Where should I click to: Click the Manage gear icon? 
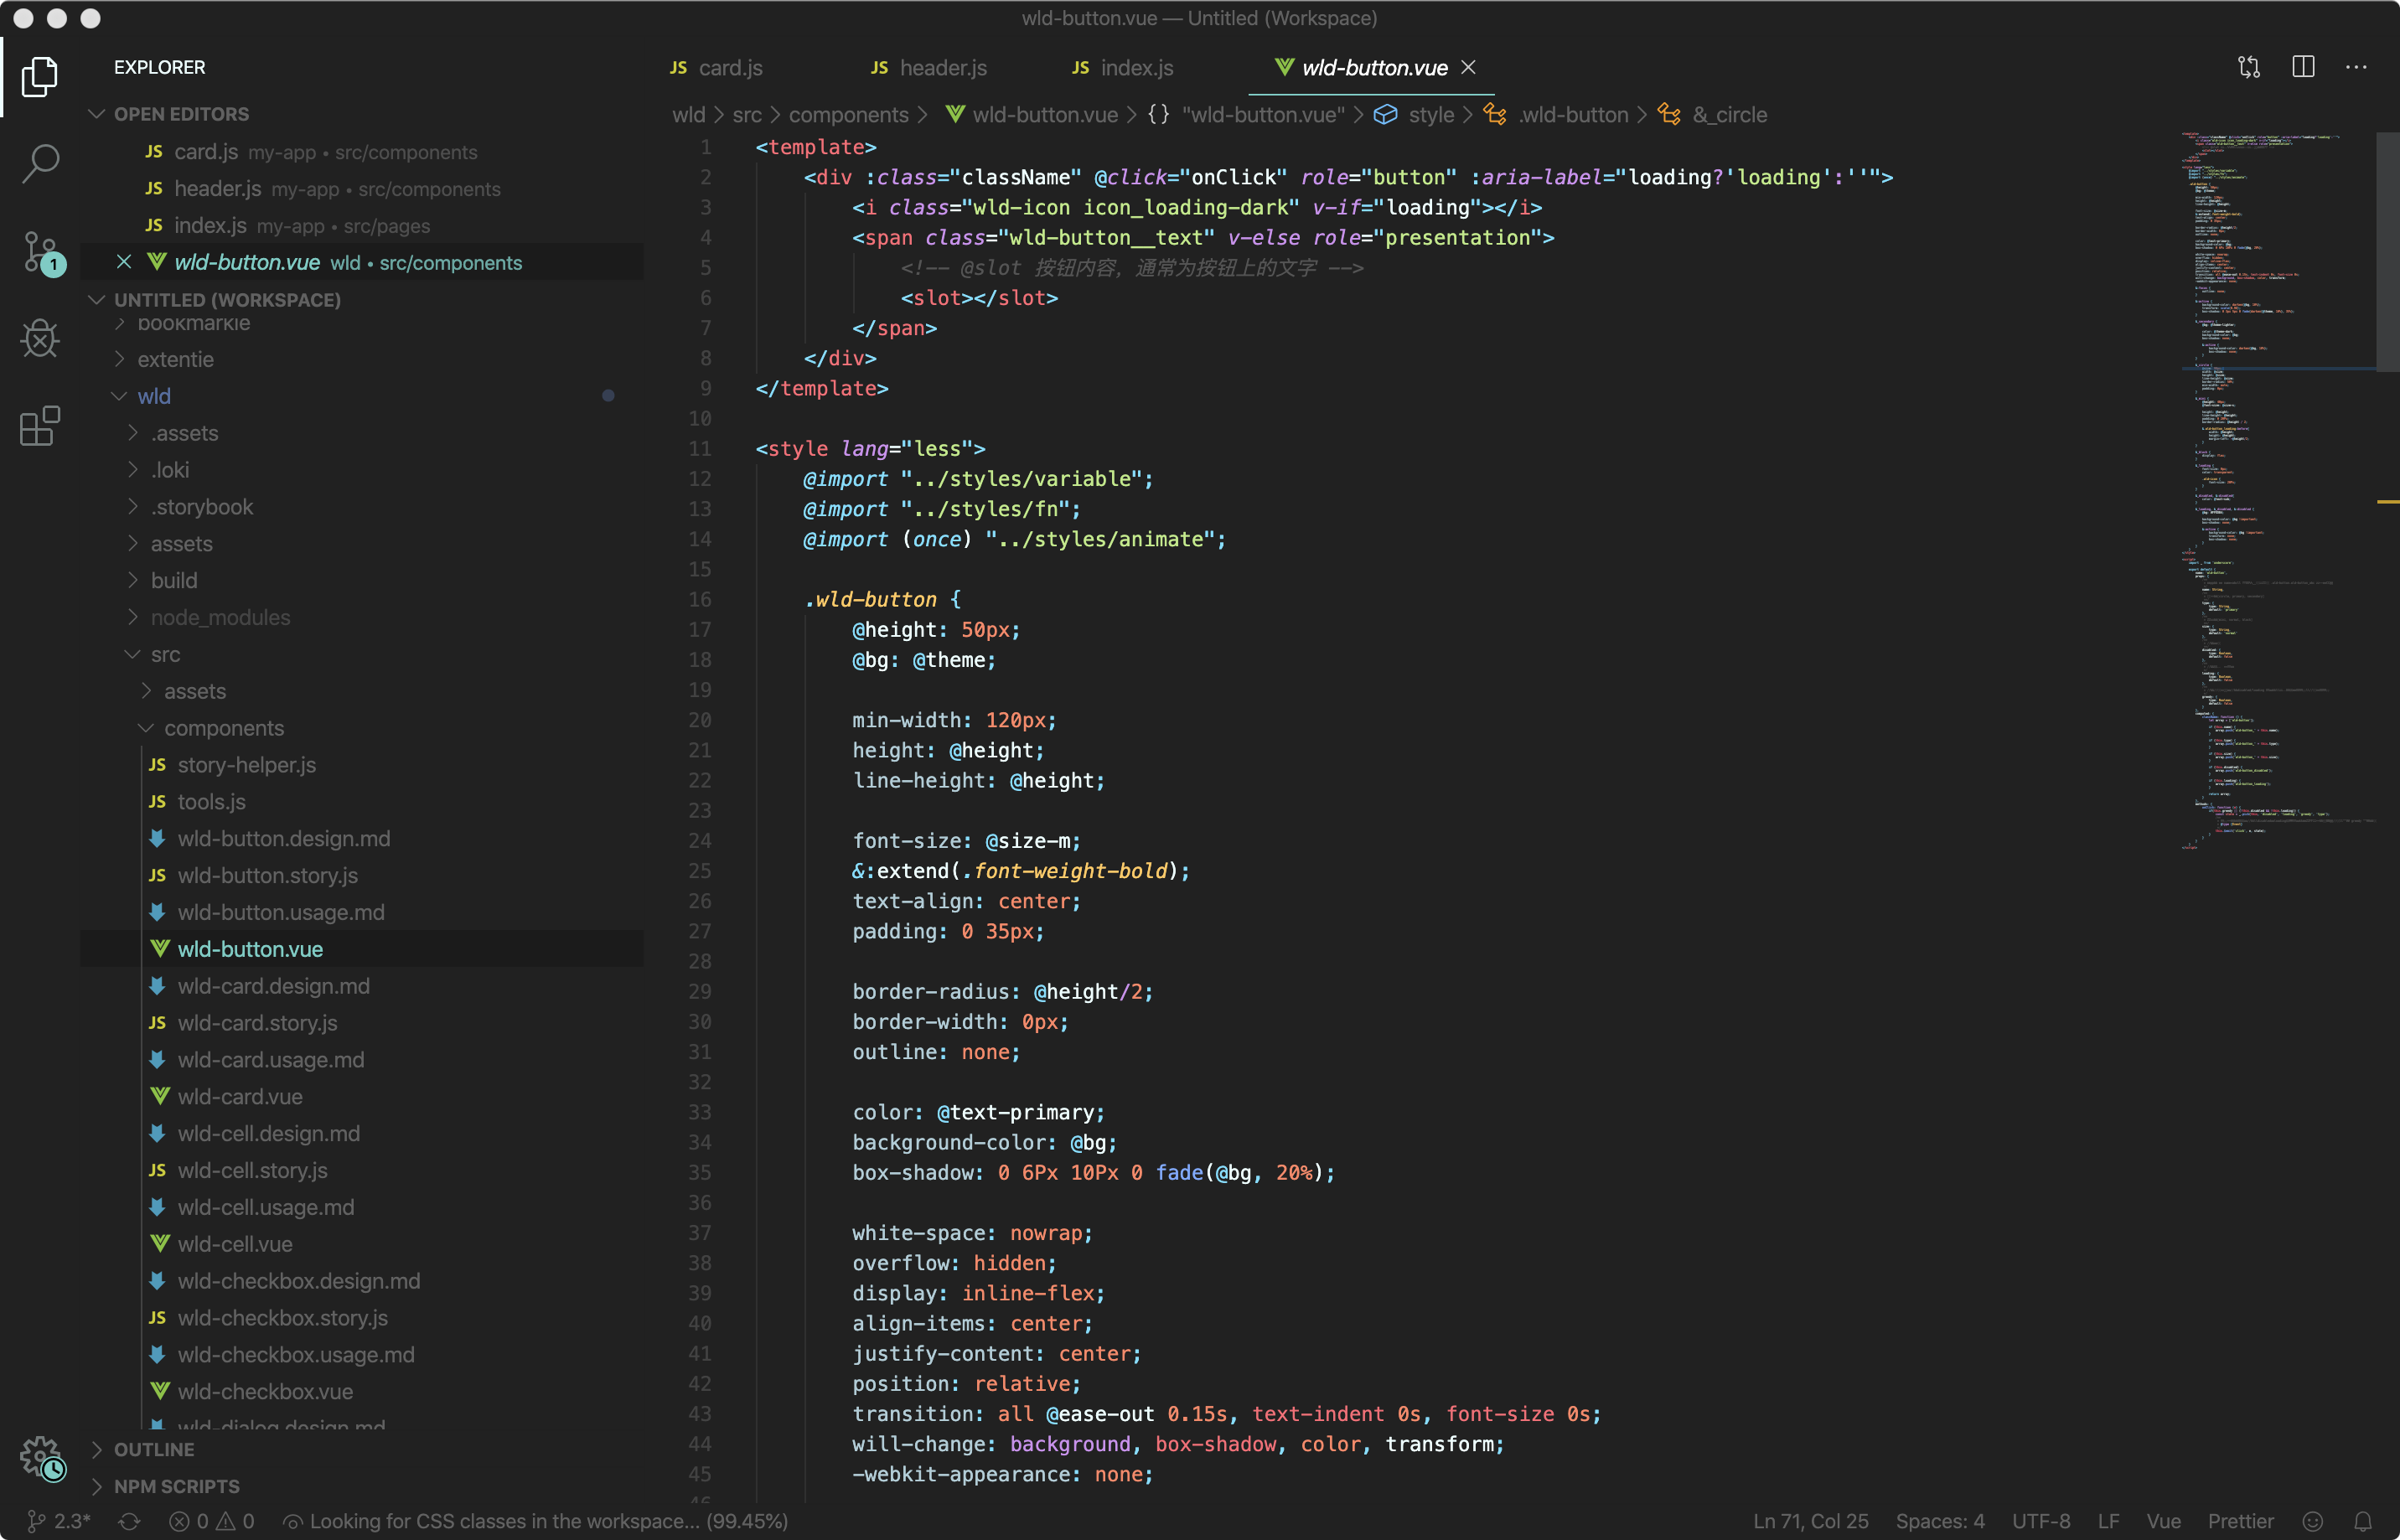click(x=42, y=1458)
